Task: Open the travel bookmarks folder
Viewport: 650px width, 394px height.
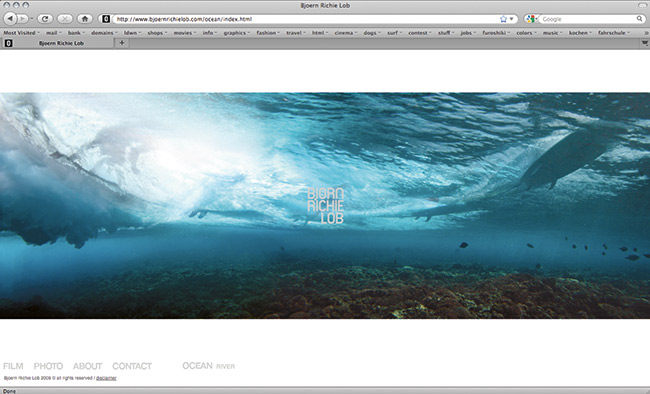Action: 296,33
